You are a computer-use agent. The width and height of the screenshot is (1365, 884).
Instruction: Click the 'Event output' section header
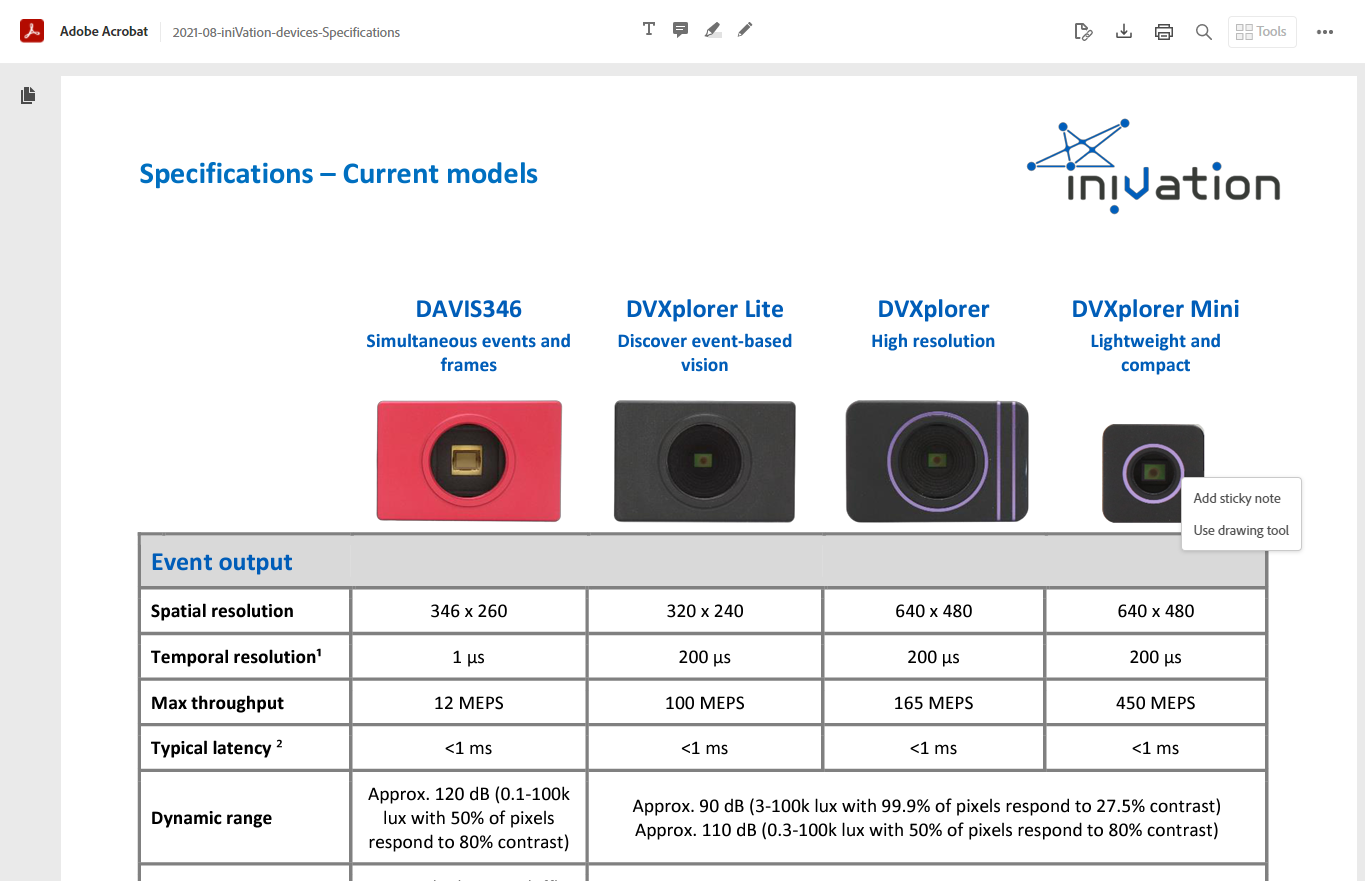pos(222,562)
